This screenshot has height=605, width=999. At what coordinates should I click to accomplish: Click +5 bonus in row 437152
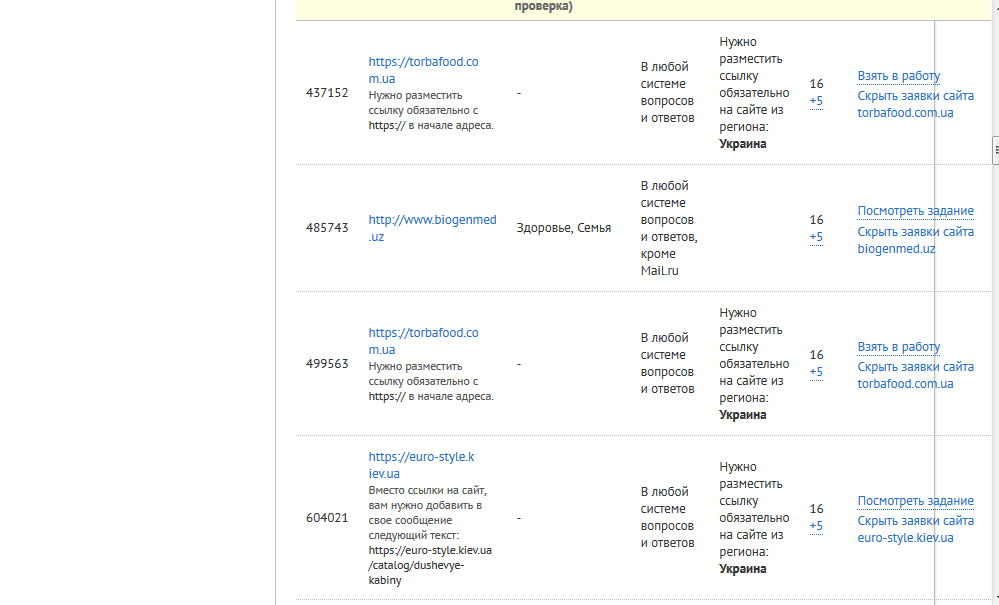coord(816,101)
